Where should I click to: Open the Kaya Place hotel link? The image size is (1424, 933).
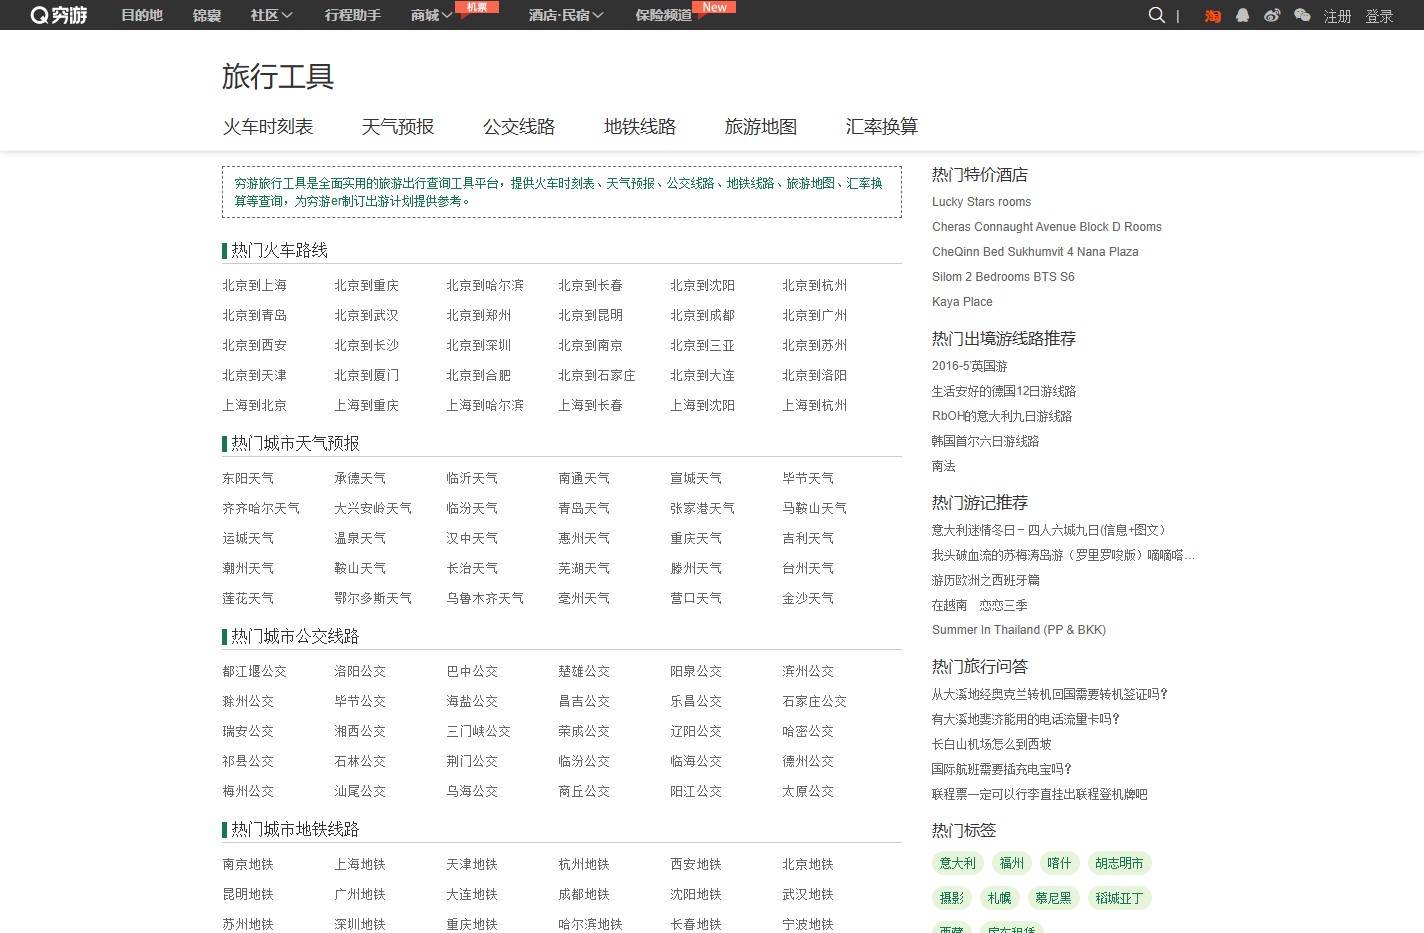tap(962, 302)
